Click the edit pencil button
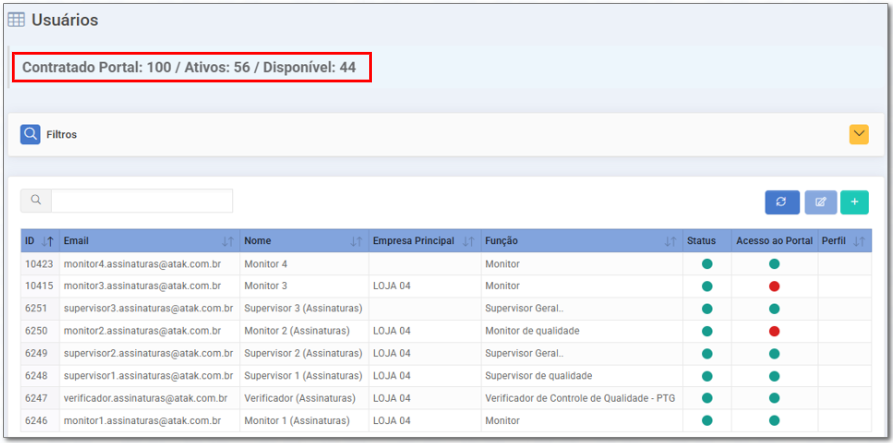 tap(820, 202)
